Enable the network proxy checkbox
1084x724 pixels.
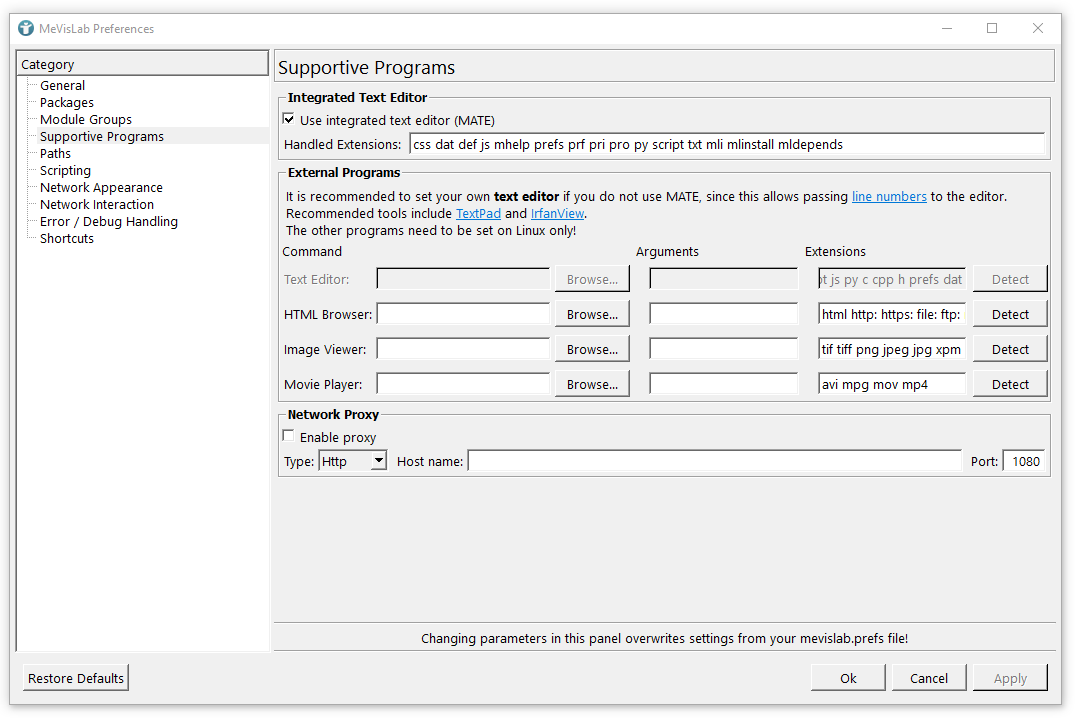289,437
